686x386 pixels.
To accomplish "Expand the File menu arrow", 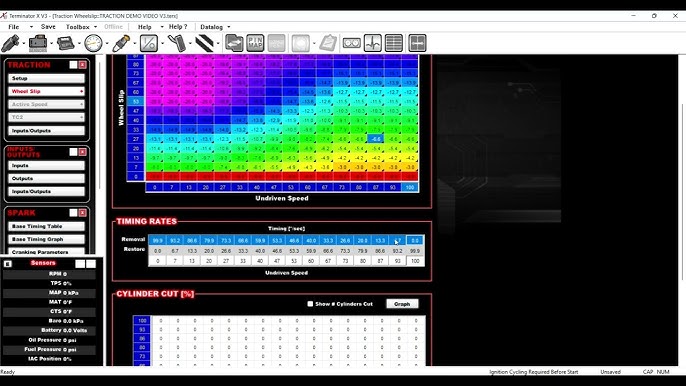I will (31, 27).
